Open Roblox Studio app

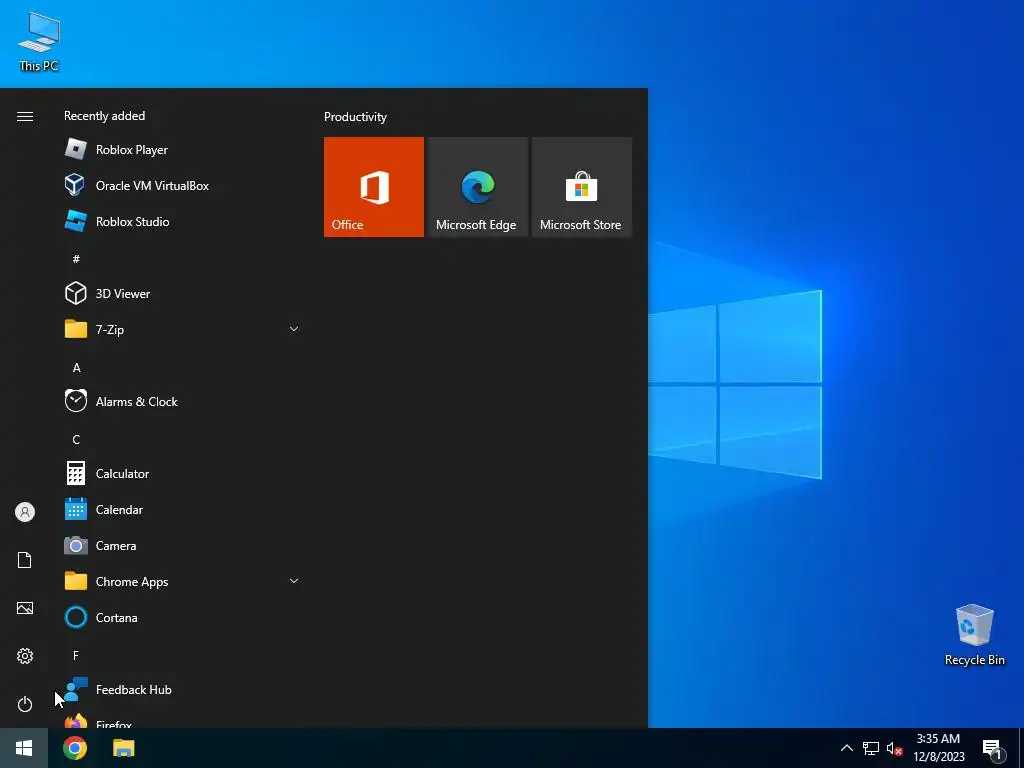(x=182, y=221)
